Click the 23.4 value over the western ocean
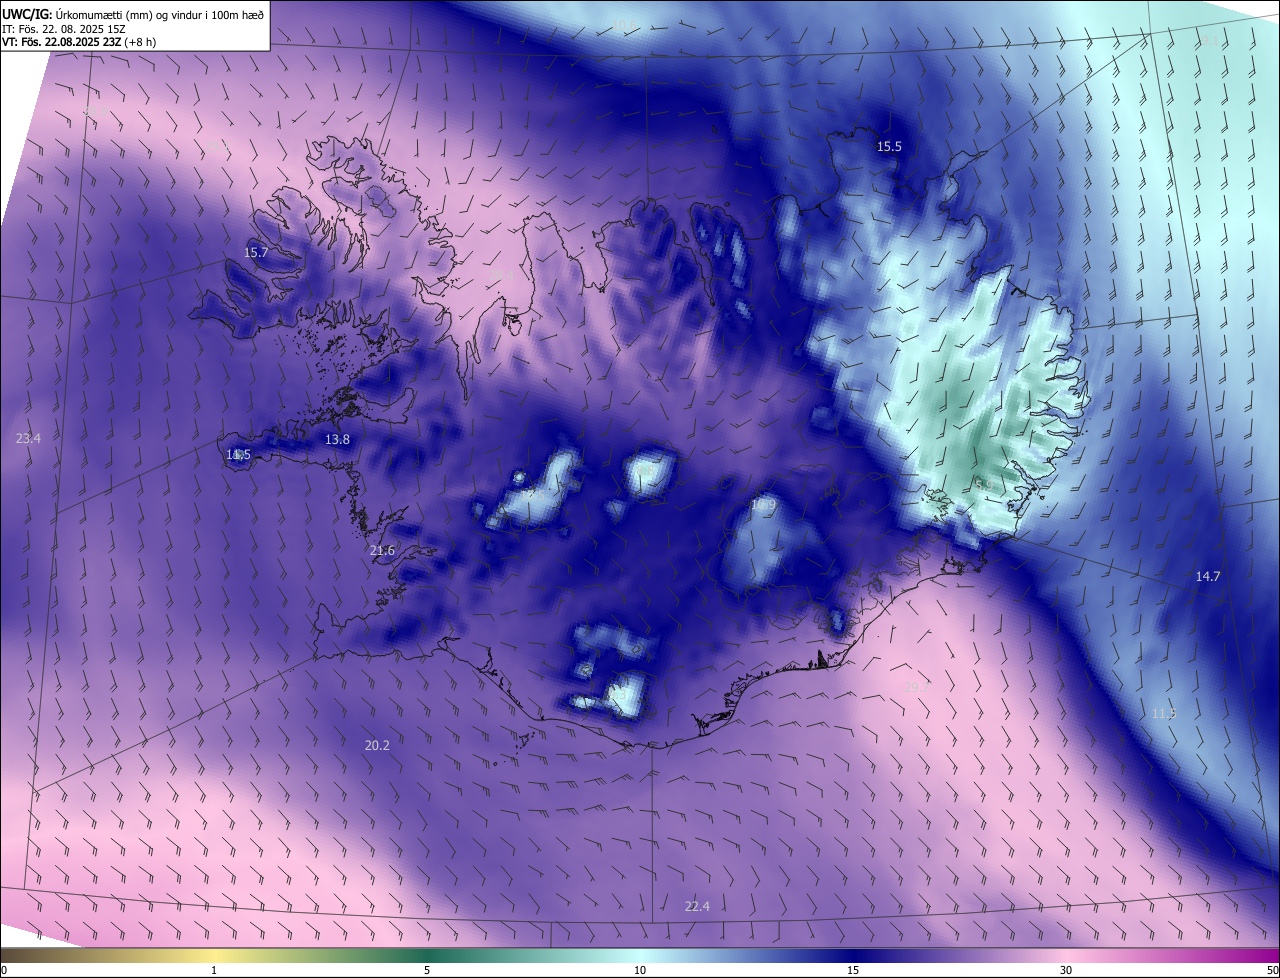Screen dimensions: 1280x978 (29, 438)
